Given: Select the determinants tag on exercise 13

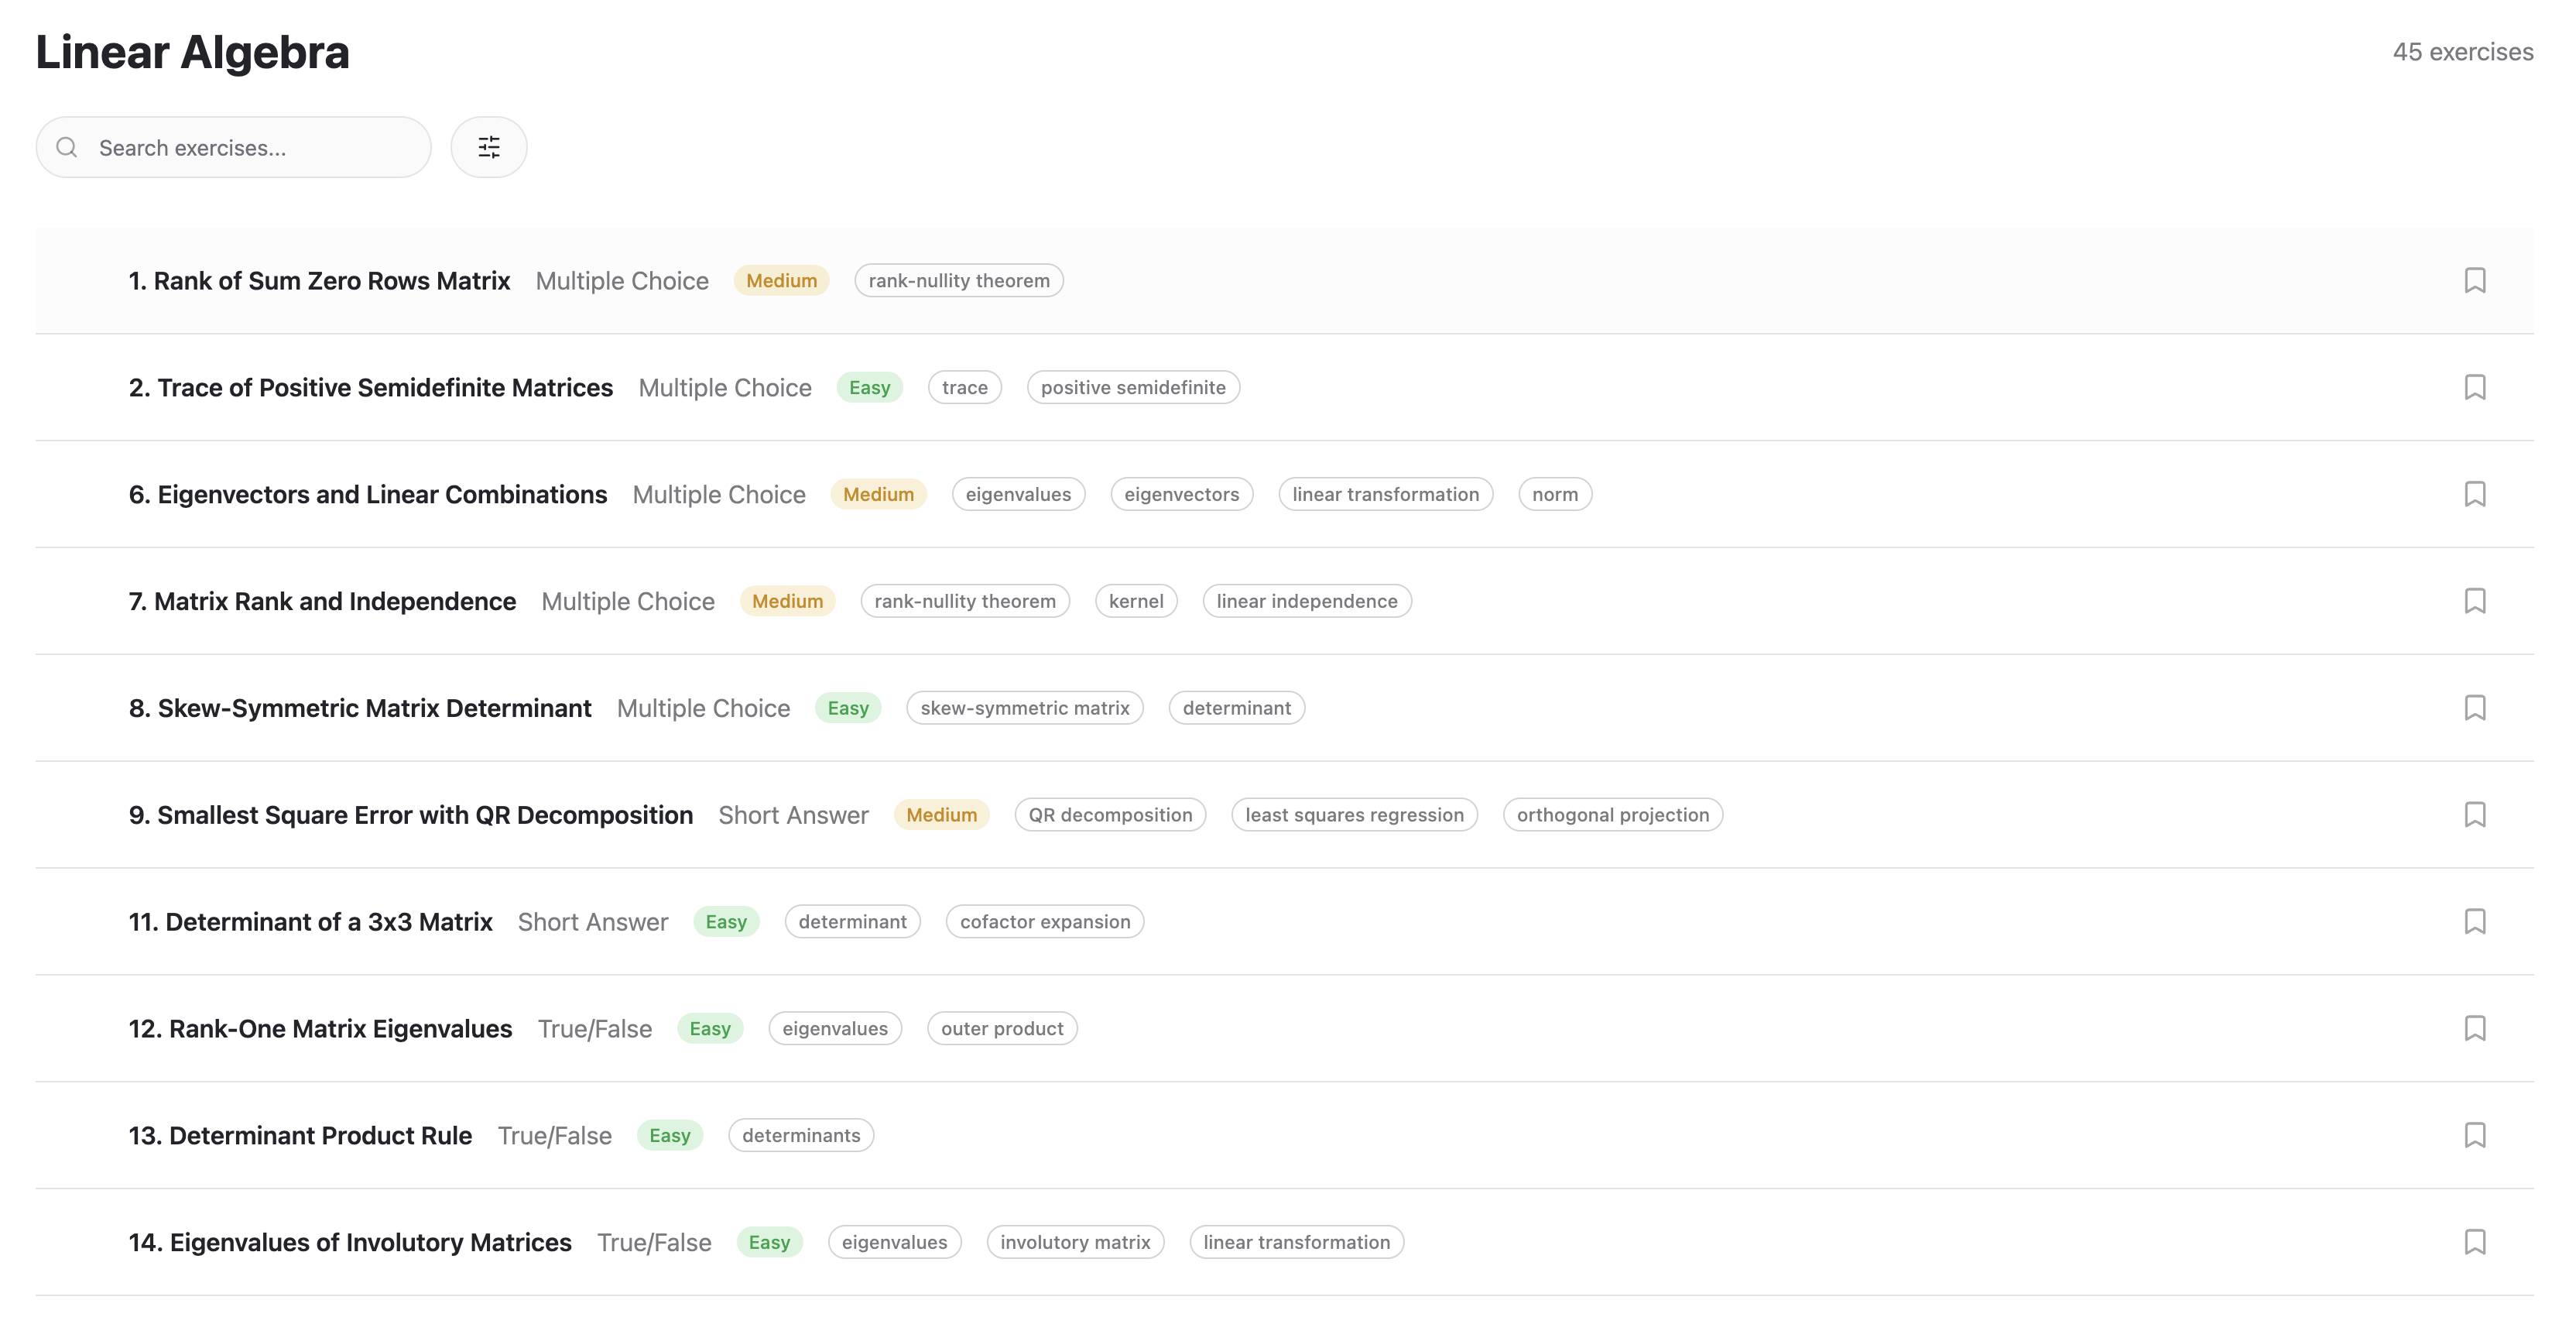Looking at the screenshot, I should pyautogui.click(x=801, y=1136).
